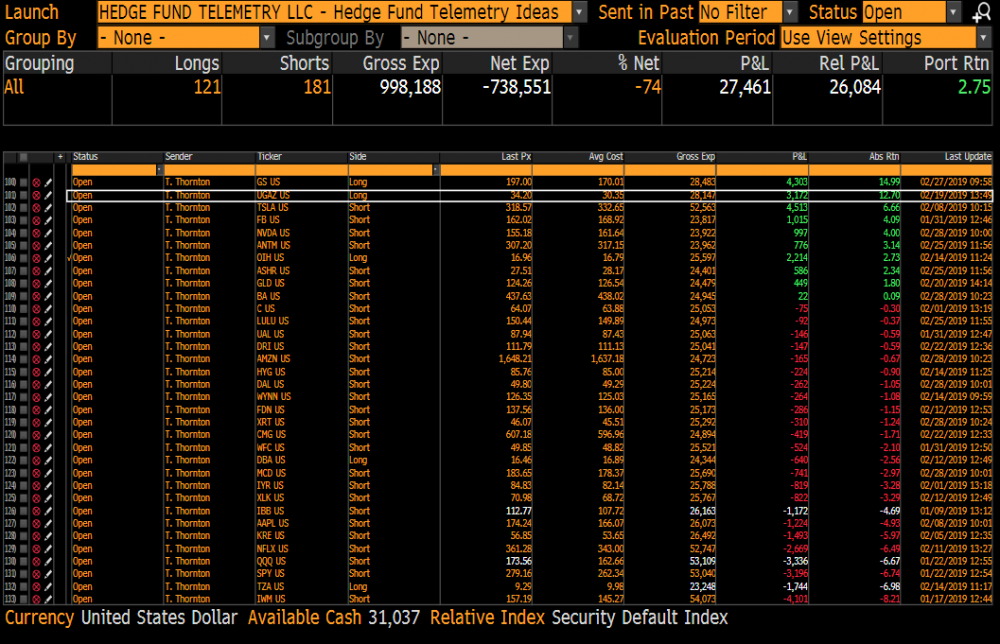
Task: Tick the checkbox for the ASHR US row
Action: [x=24, y=271]
